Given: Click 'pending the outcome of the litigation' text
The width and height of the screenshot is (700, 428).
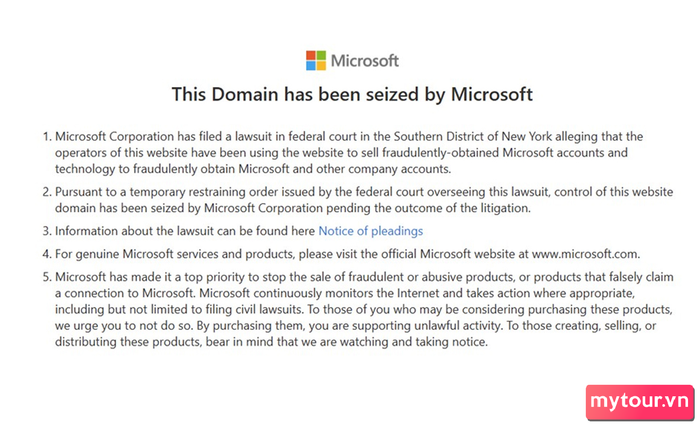Looking at the screenshot, I should 428,208.
